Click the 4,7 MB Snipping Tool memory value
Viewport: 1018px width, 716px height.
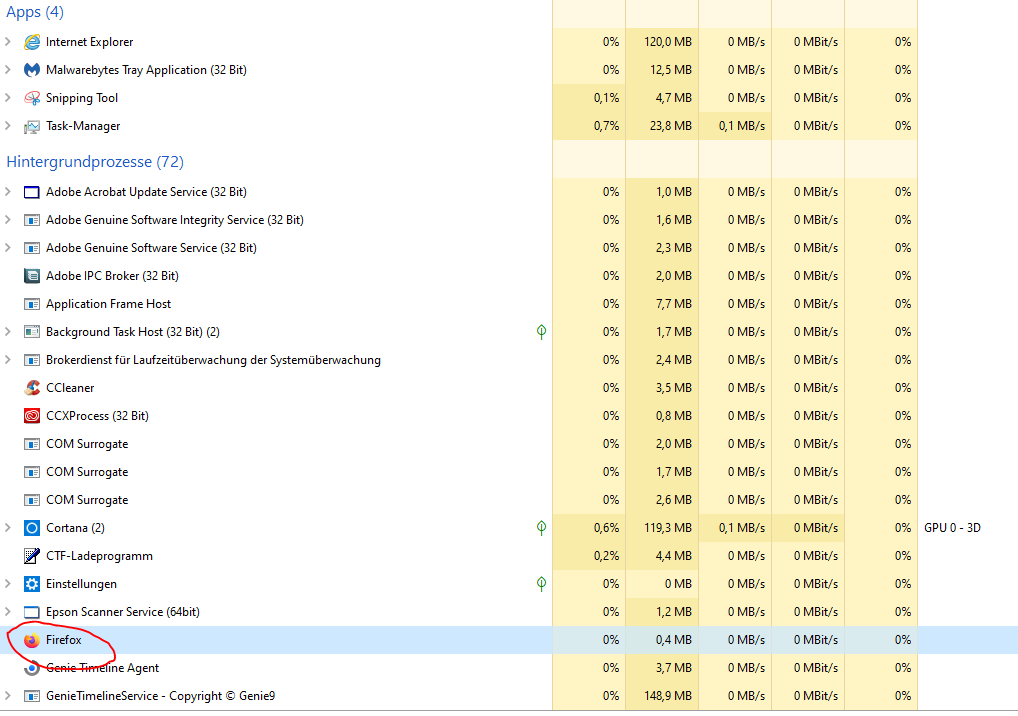tap(674, 98)
